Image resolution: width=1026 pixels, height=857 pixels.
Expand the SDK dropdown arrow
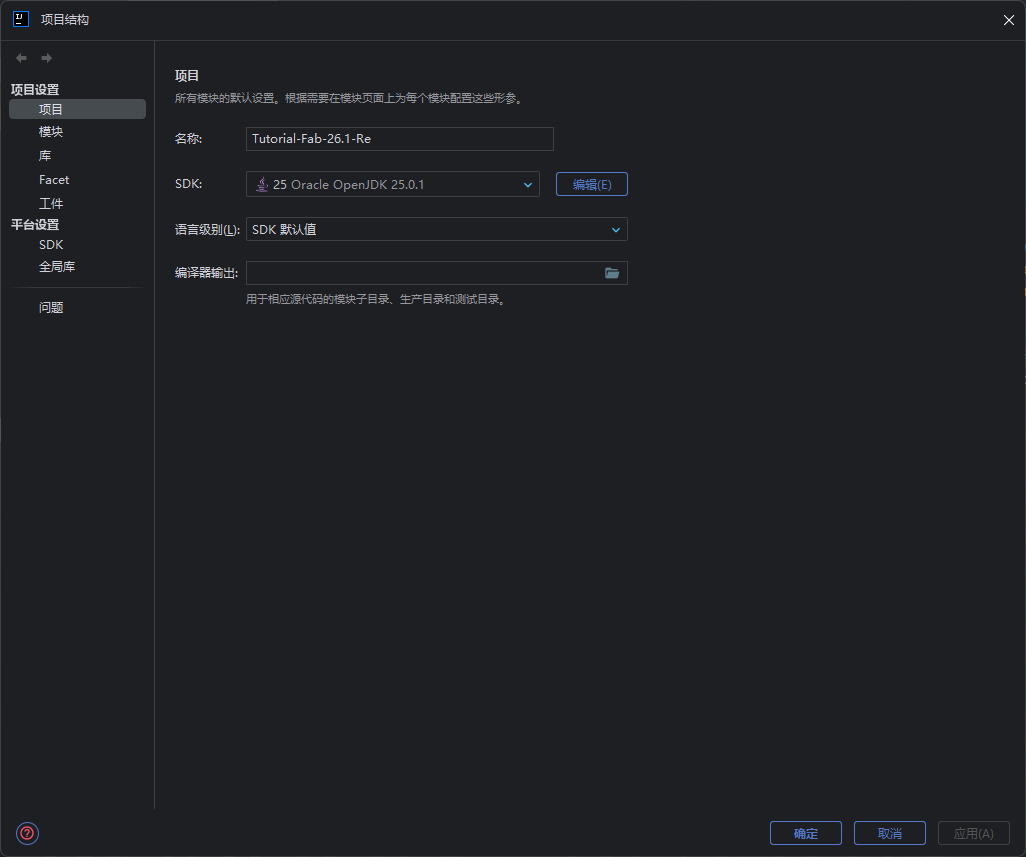coord(527,184)
